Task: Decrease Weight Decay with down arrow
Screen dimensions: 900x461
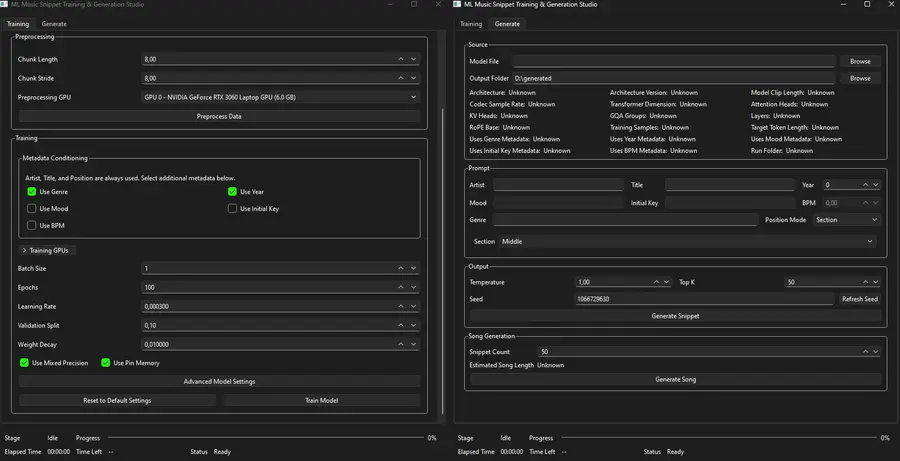Action: click(413, 344)
